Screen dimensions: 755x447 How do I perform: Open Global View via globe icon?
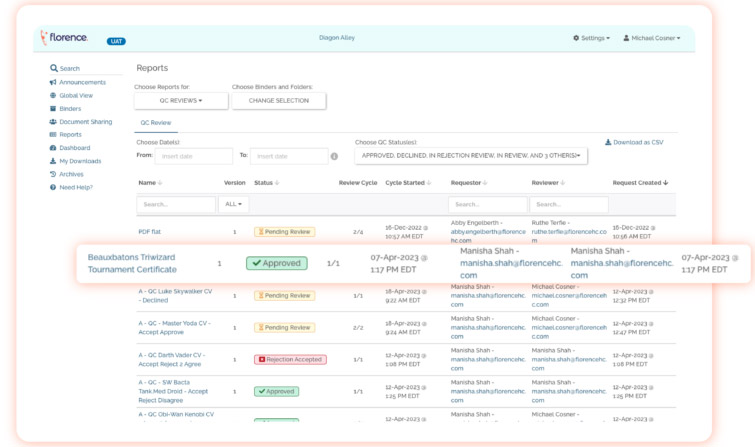(54, 95)
